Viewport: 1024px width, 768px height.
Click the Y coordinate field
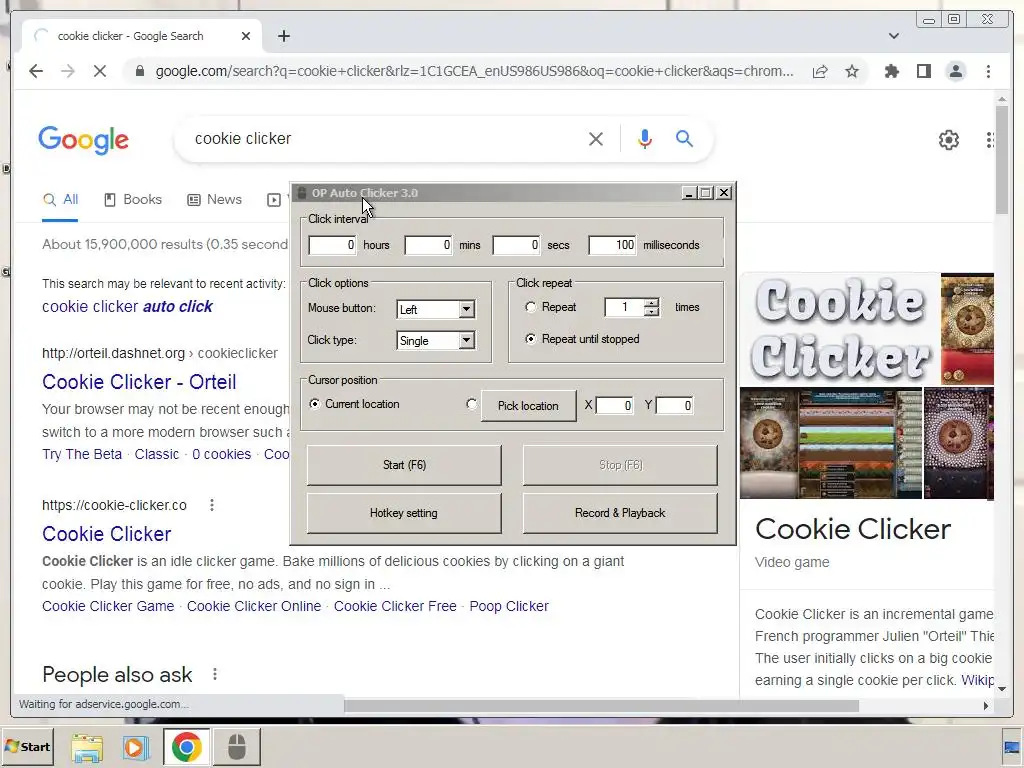[674, 406]
